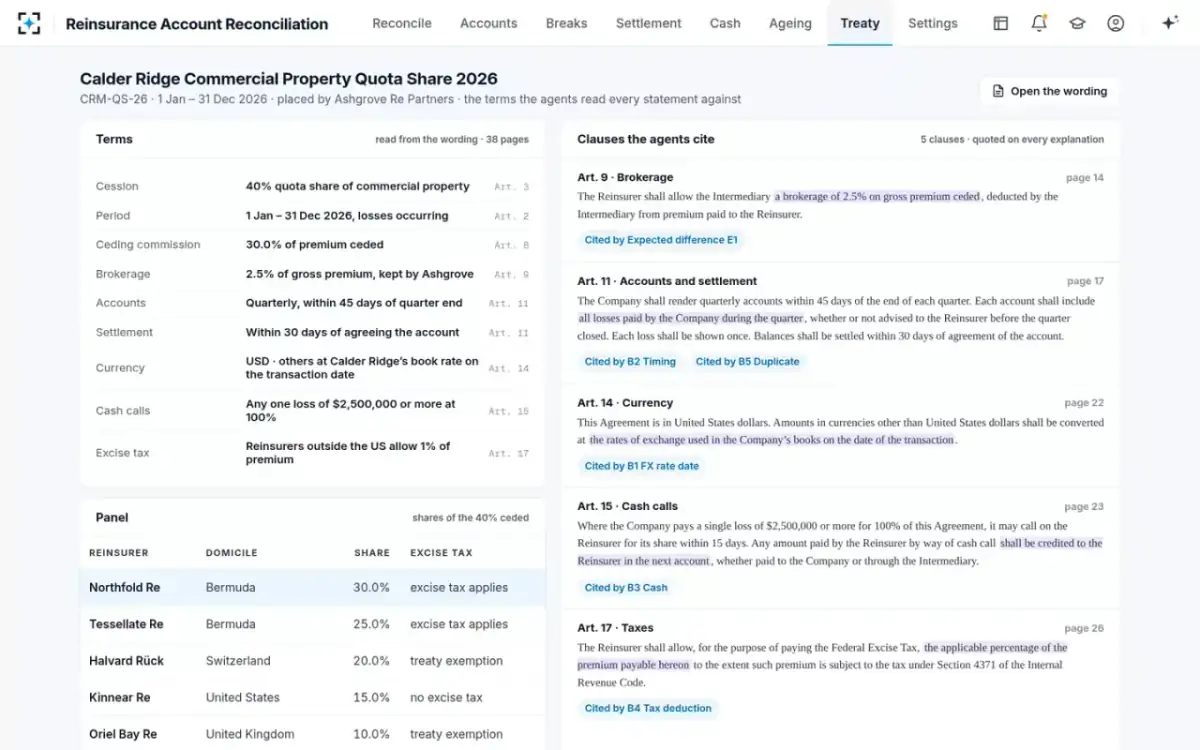Screen dimensions: 1200x750
Task: Open the user profile icon
Action: (1116, 23)
